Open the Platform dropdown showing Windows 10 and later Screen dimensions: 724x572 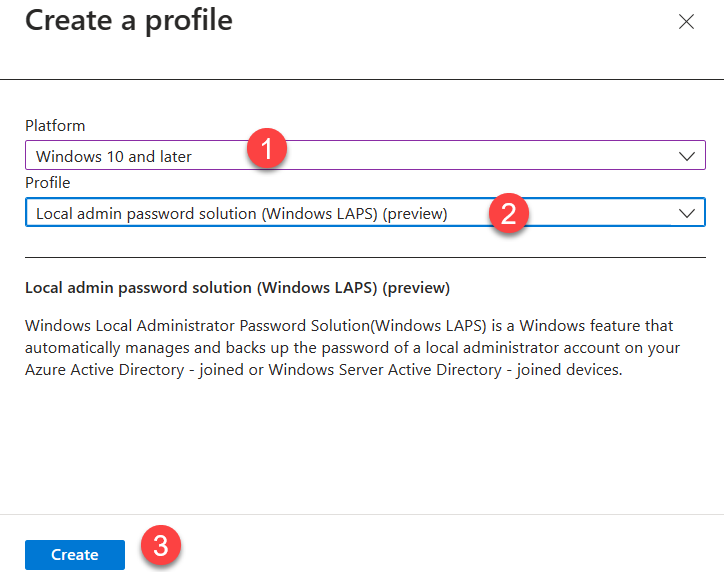click(x=365, y=155)
